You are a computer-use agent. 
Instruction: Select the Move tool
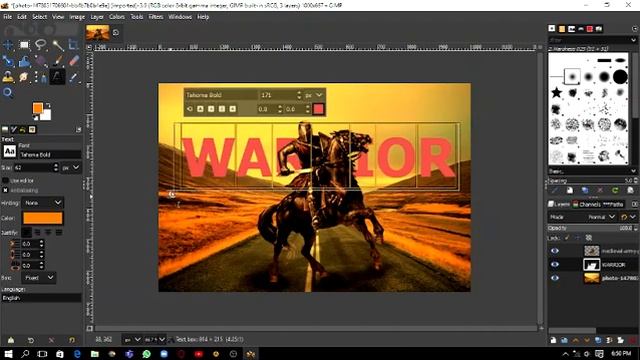[8, 45]
